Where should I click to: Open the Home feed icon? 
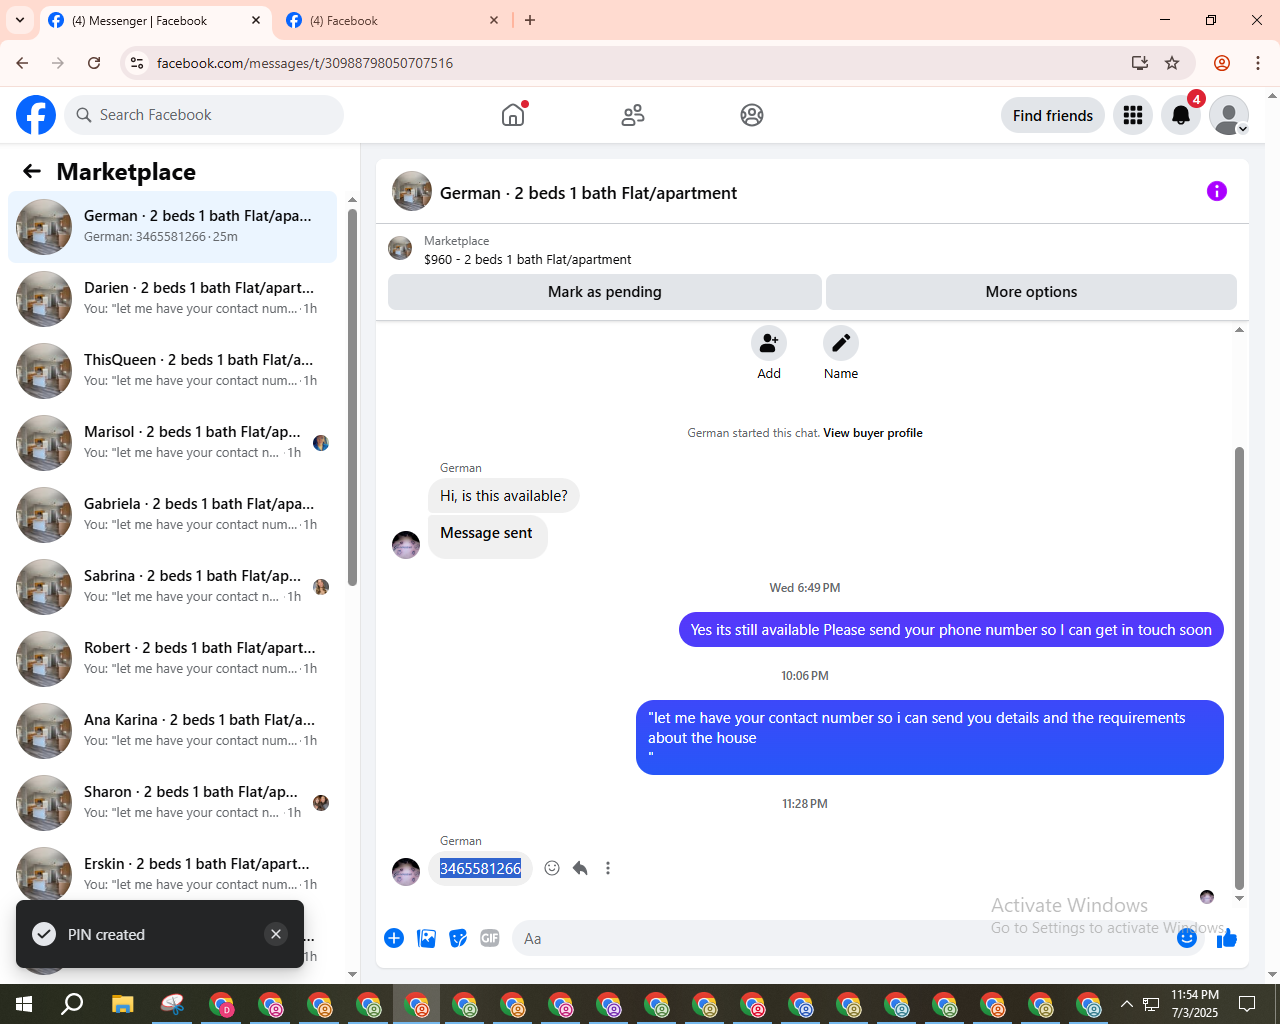point(513,115)
